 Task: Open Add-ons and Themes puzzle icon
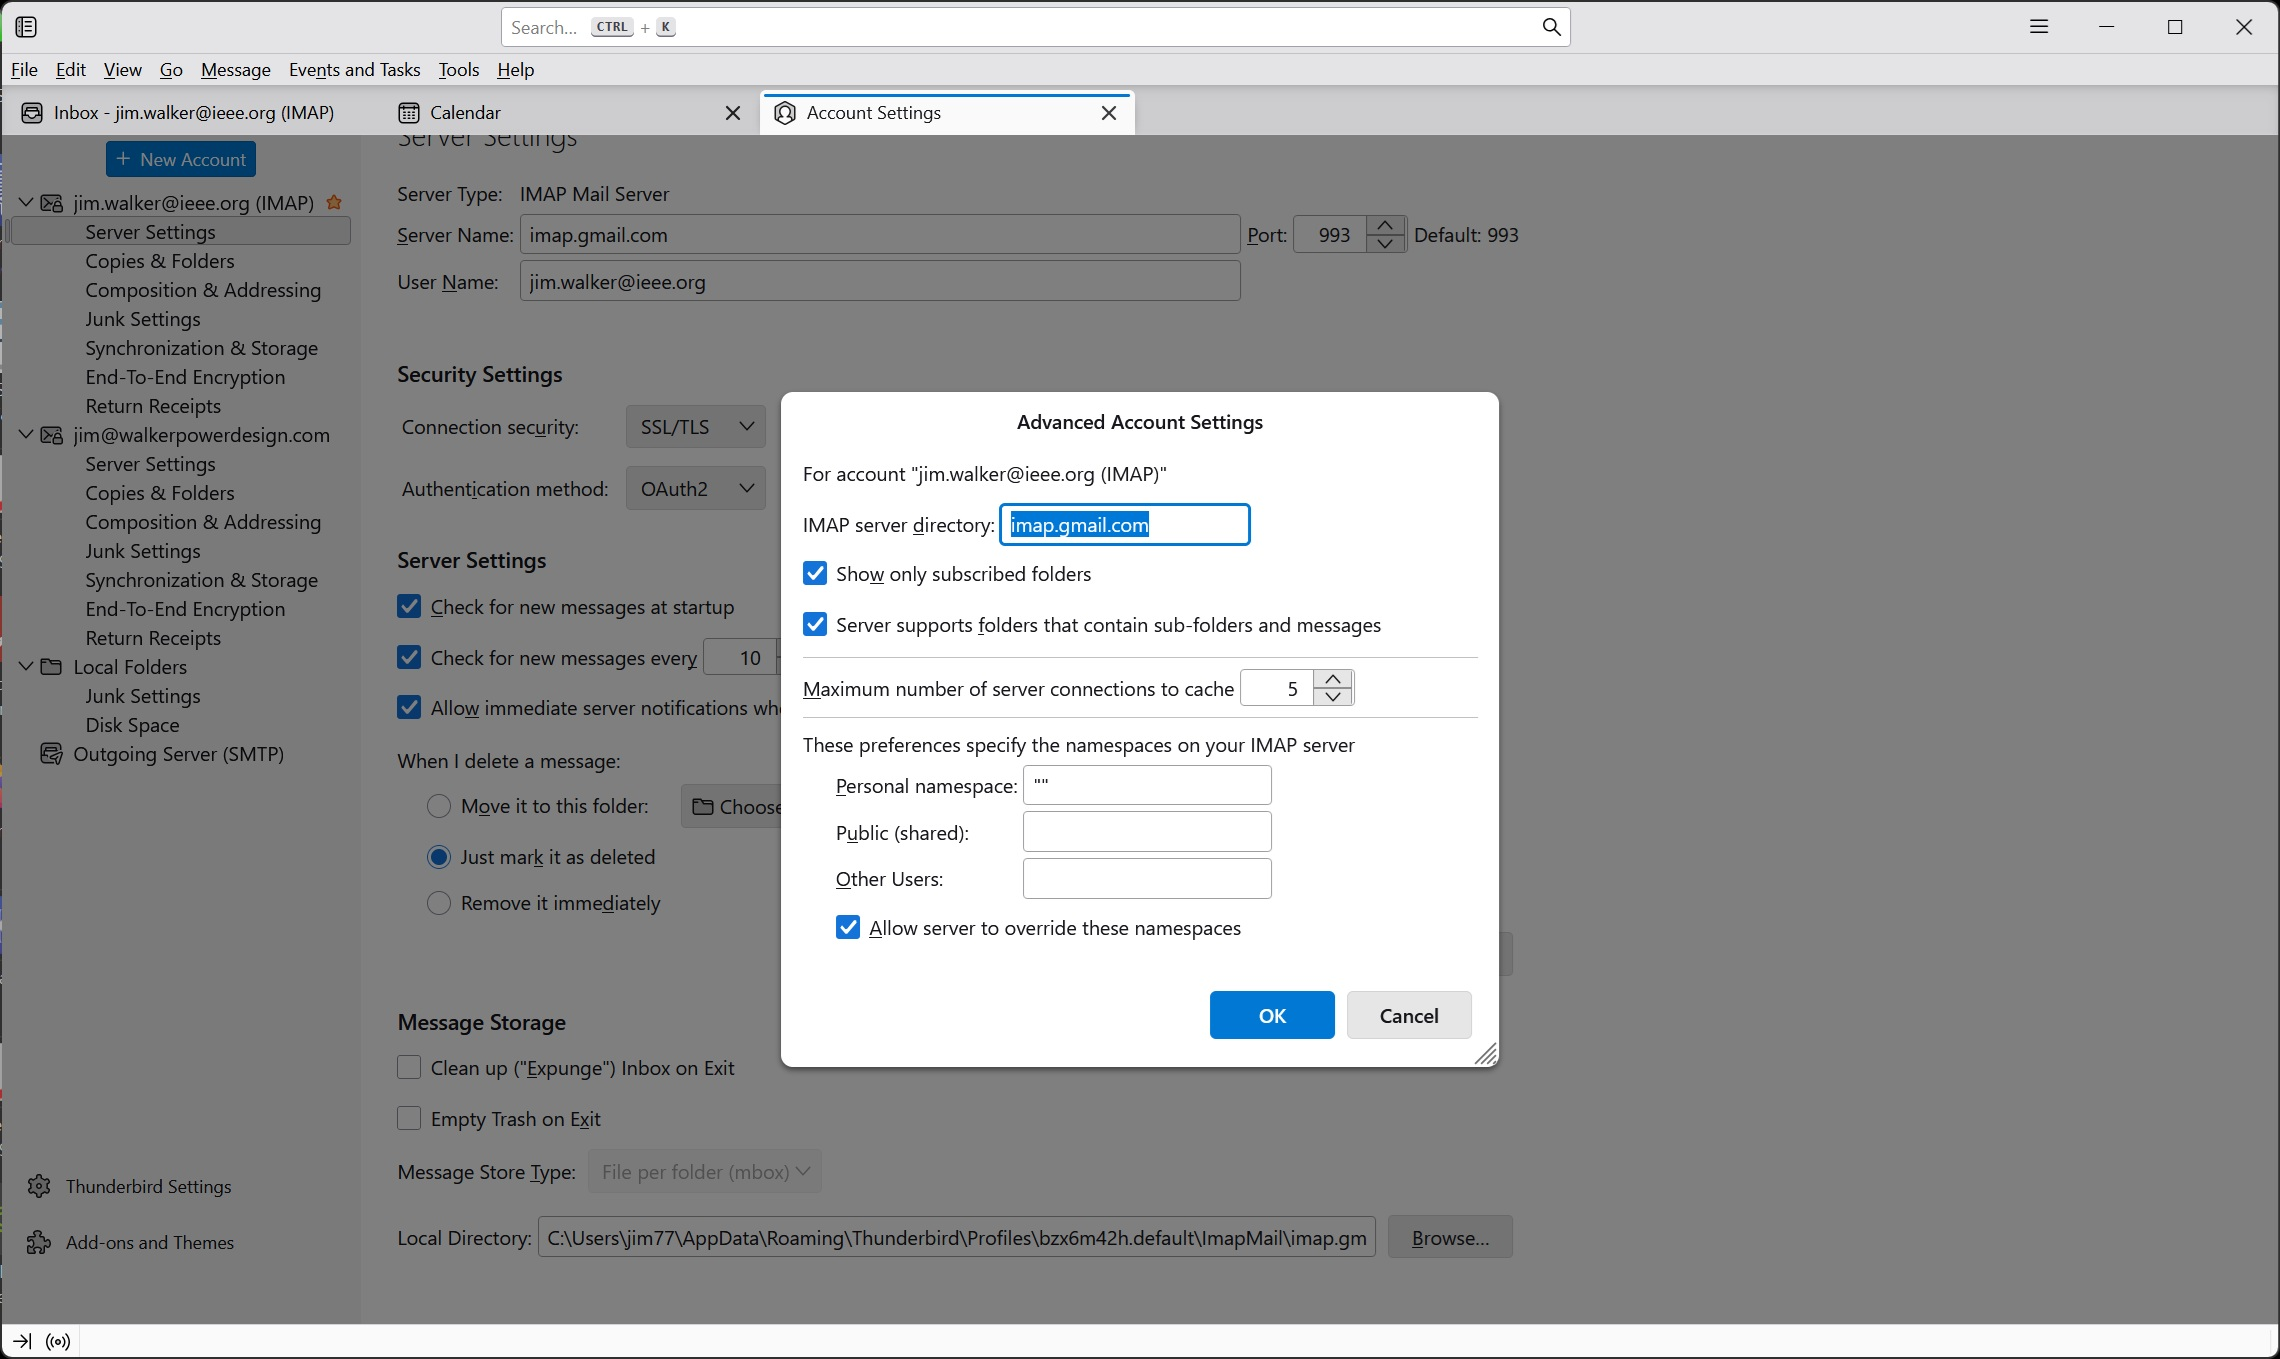(39, 1242)
